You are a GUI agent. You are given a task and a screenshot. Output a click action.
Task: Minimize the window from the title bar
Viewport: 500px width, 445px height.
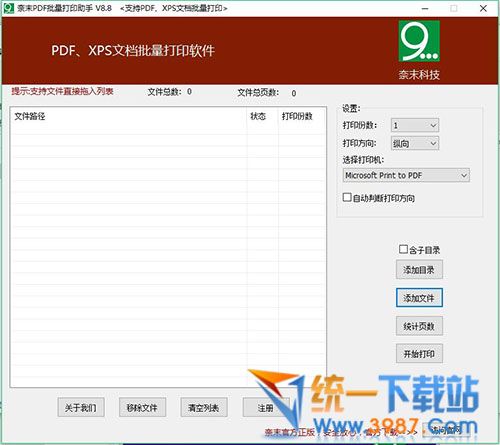coord(425,9)
